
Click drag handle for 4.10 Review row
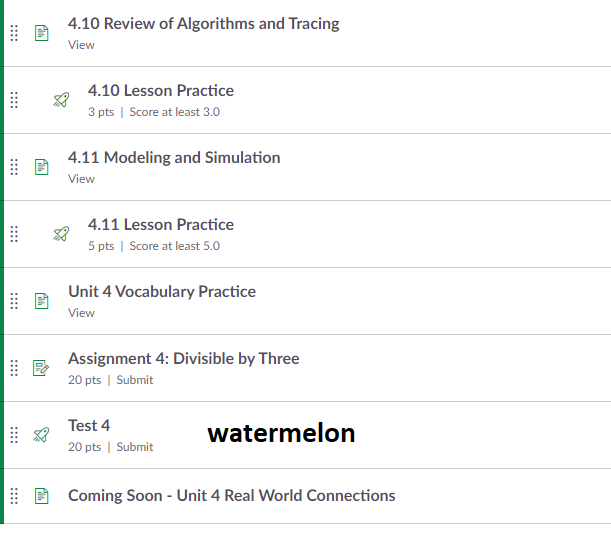[x=14, y=33]
